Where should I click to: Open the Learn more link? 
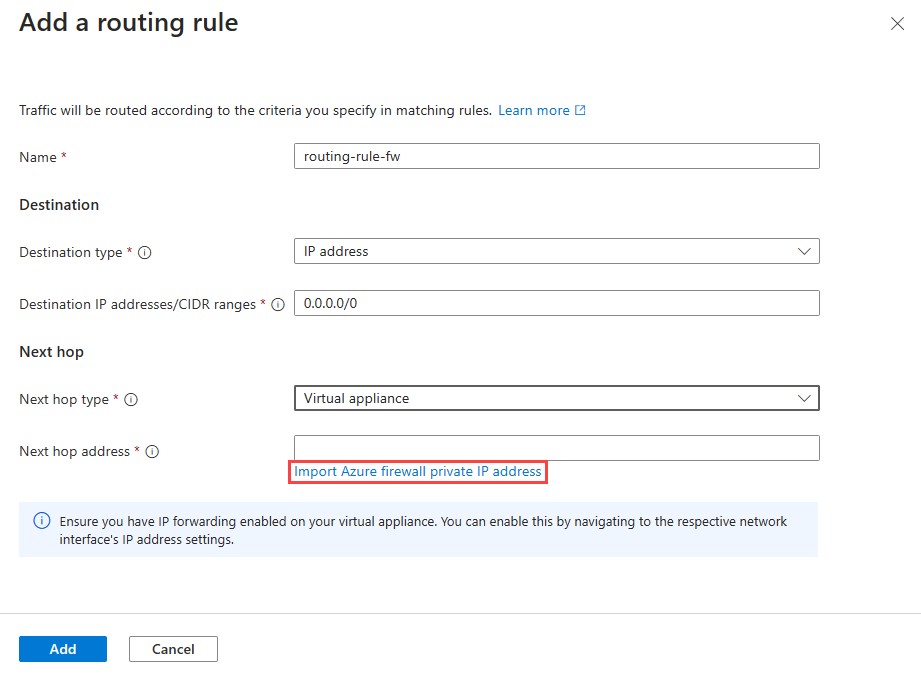pos(534,110)
